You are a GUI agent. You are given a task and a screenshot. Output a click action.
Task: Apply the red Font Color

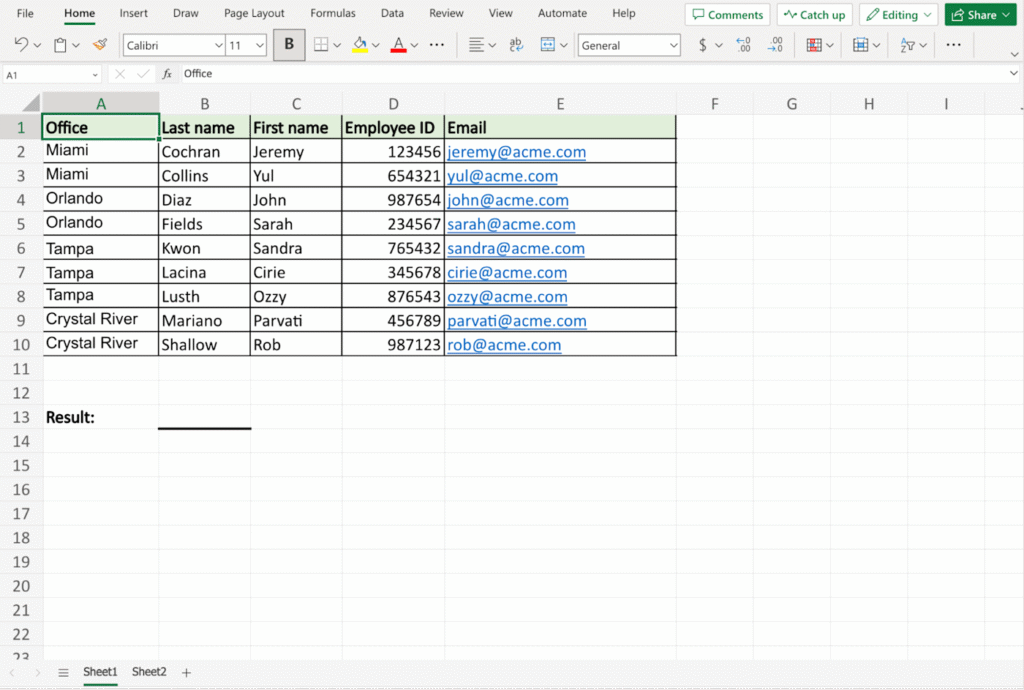(x=398, y=44)
